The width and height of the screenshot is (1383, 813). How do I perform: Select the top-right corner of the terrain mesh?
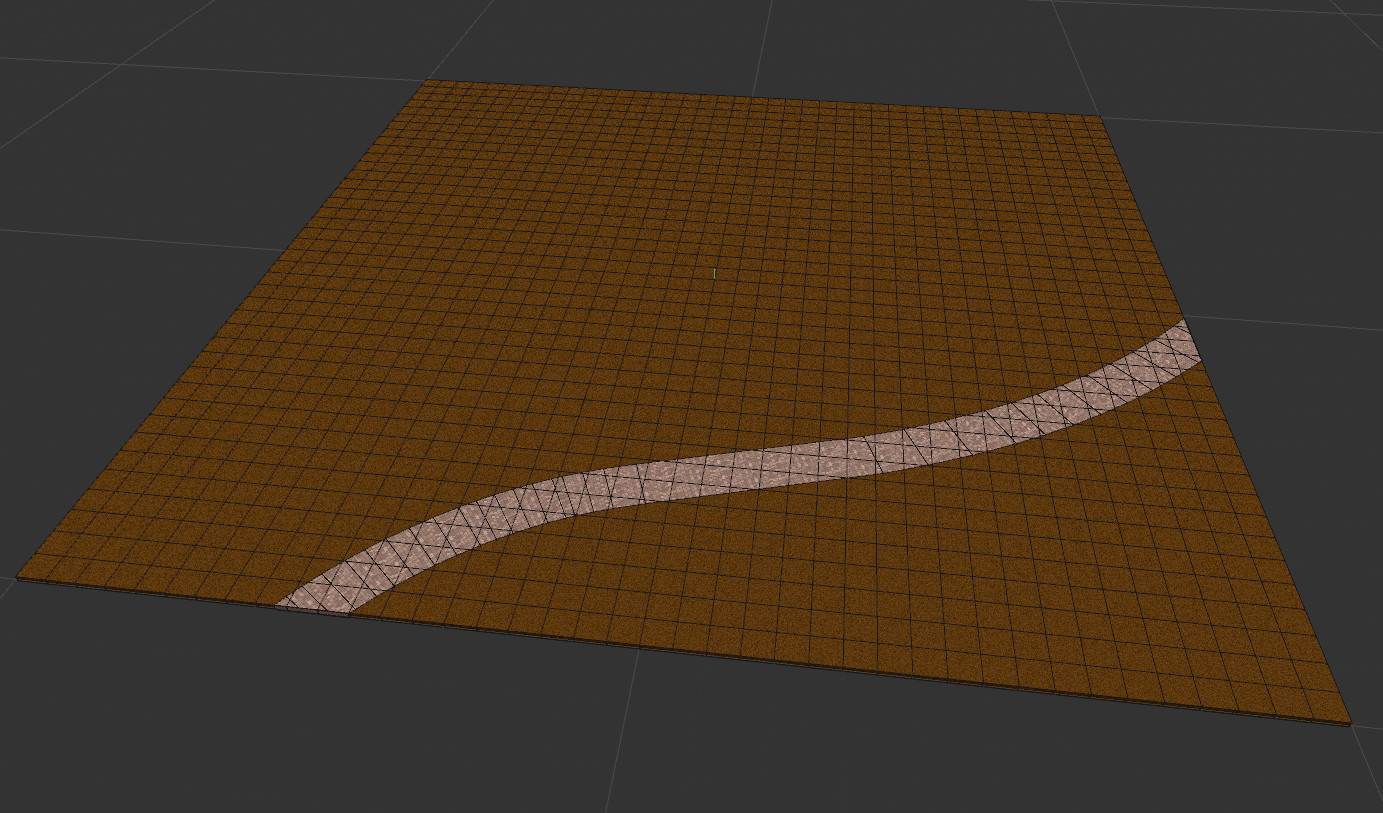(1102, 117)
